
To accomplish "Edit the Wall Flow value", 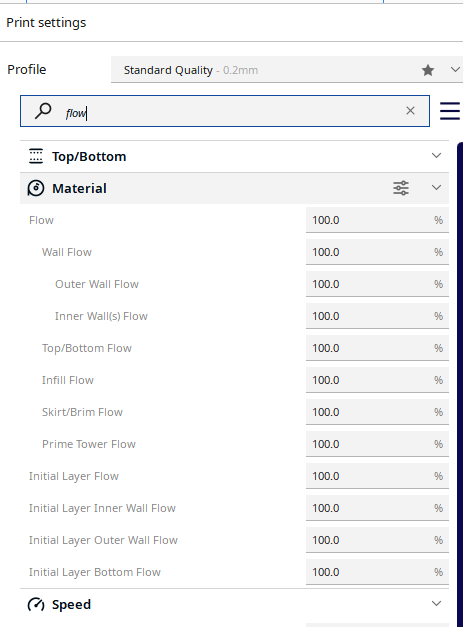I will pos(377,252).
